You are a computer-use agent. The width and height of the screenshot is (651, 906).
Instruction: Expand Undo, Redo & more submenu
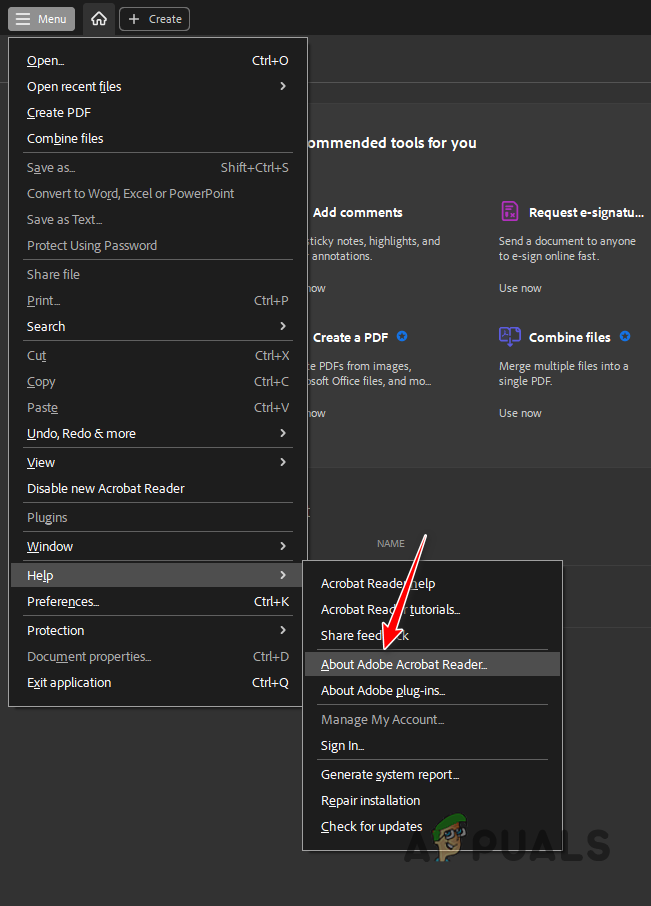coord(158,433)
